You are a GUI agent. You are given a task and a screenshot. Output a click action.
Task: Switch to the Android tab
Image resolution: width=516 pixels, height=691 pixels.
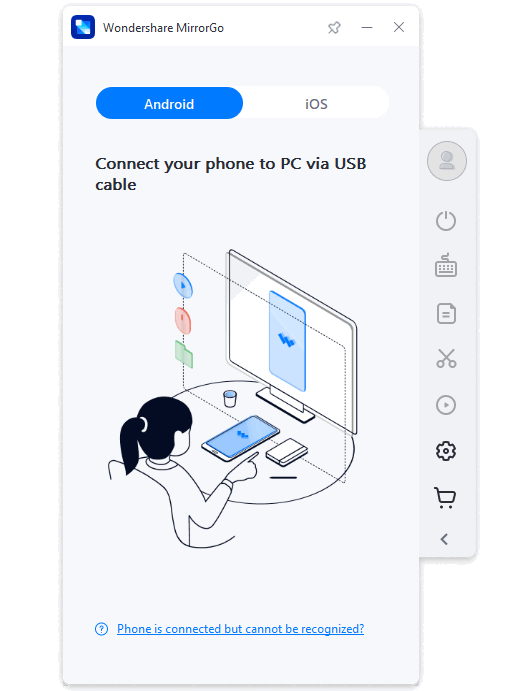point(169,103)
